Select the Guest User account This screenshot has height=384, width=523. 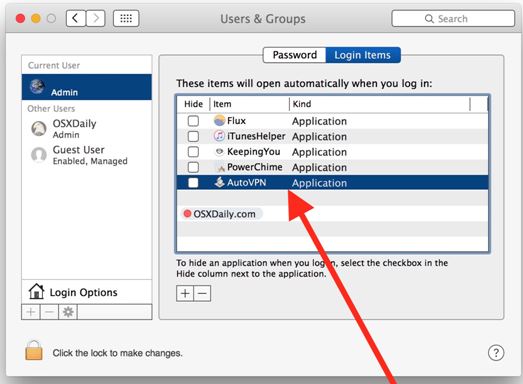(x=87, y=155)
